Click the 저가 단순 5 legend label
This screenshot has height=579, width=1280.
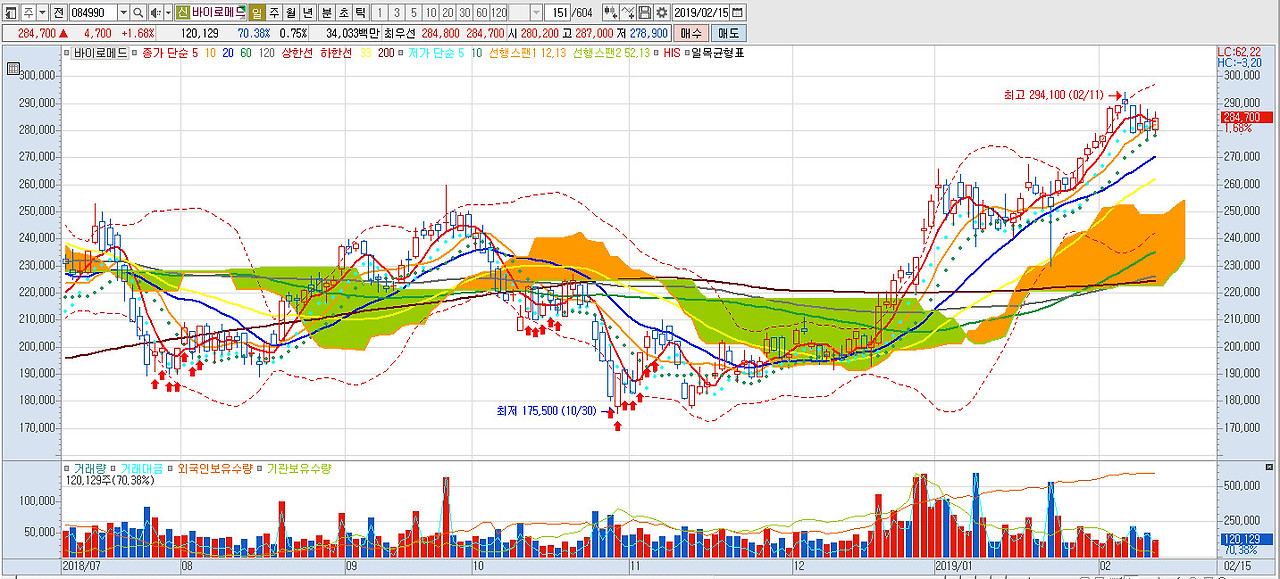point(437,53)
